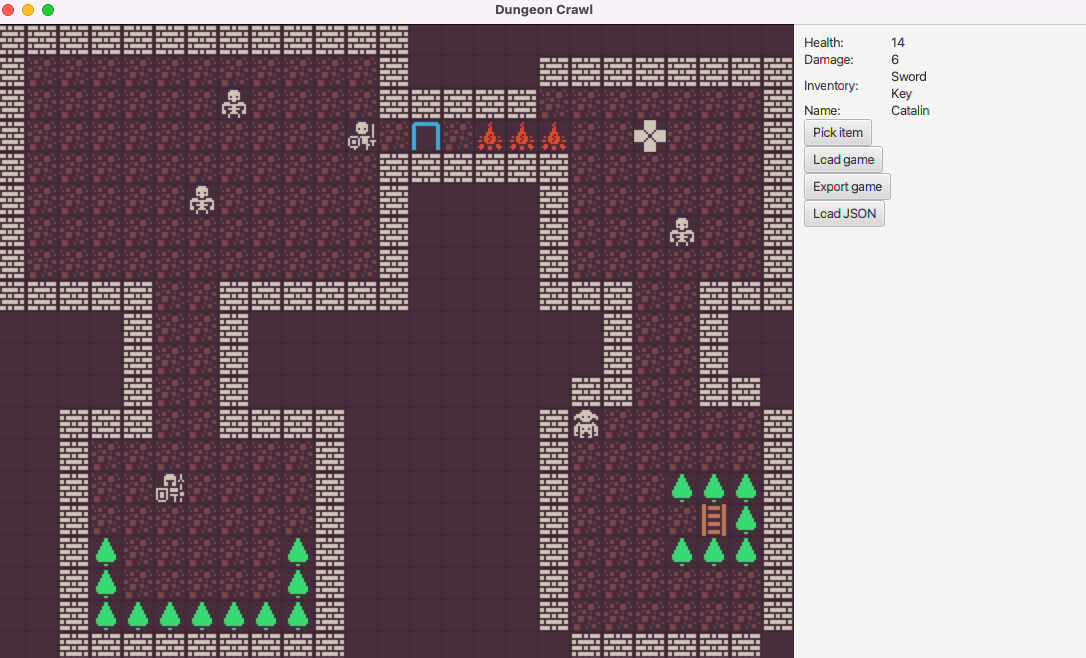Click the Load game button
1086x658 pixels.
click(x=843, y=159)
